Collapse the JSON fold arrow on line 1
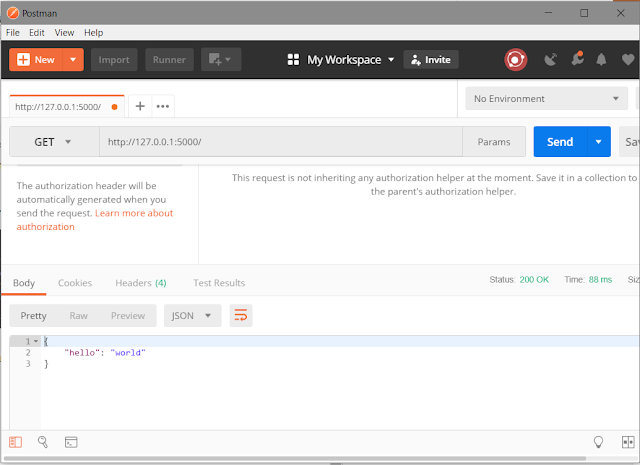Image resolution: width=640 pixels, height=465 pixels. [x=36, y=341]
